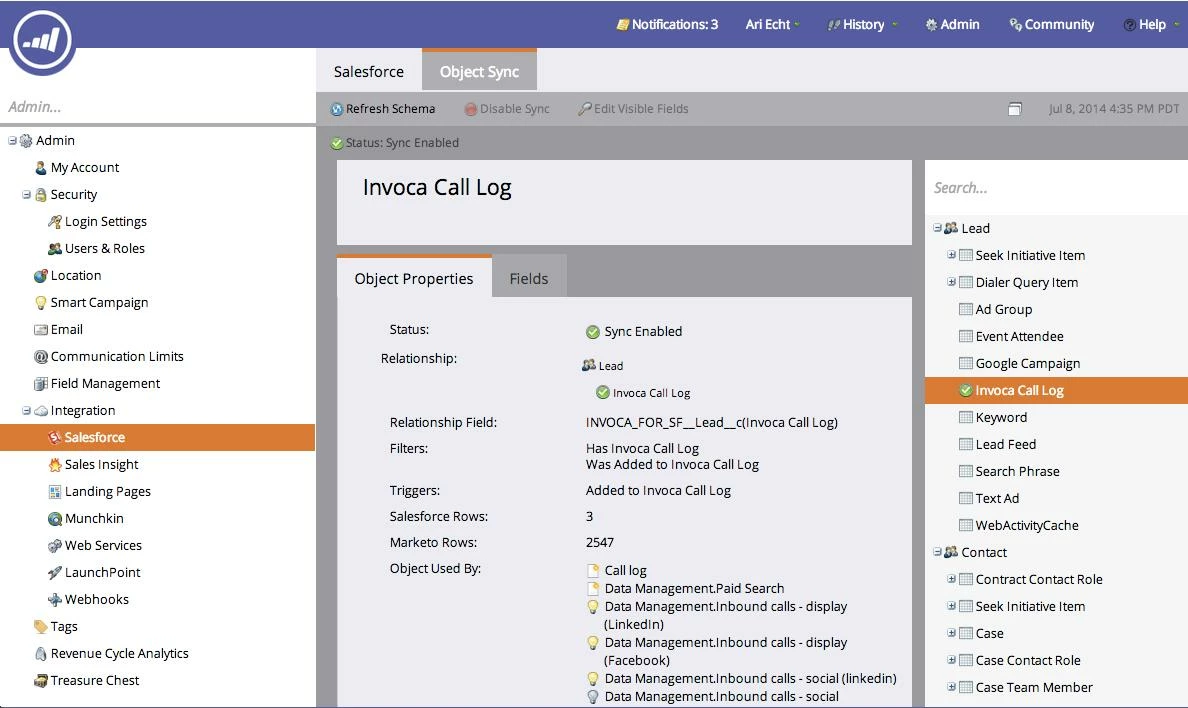Switch to Object Properties tab
Image resolution: width=1188 pixels, height=708 pixels.
click(x=414, y=278)
